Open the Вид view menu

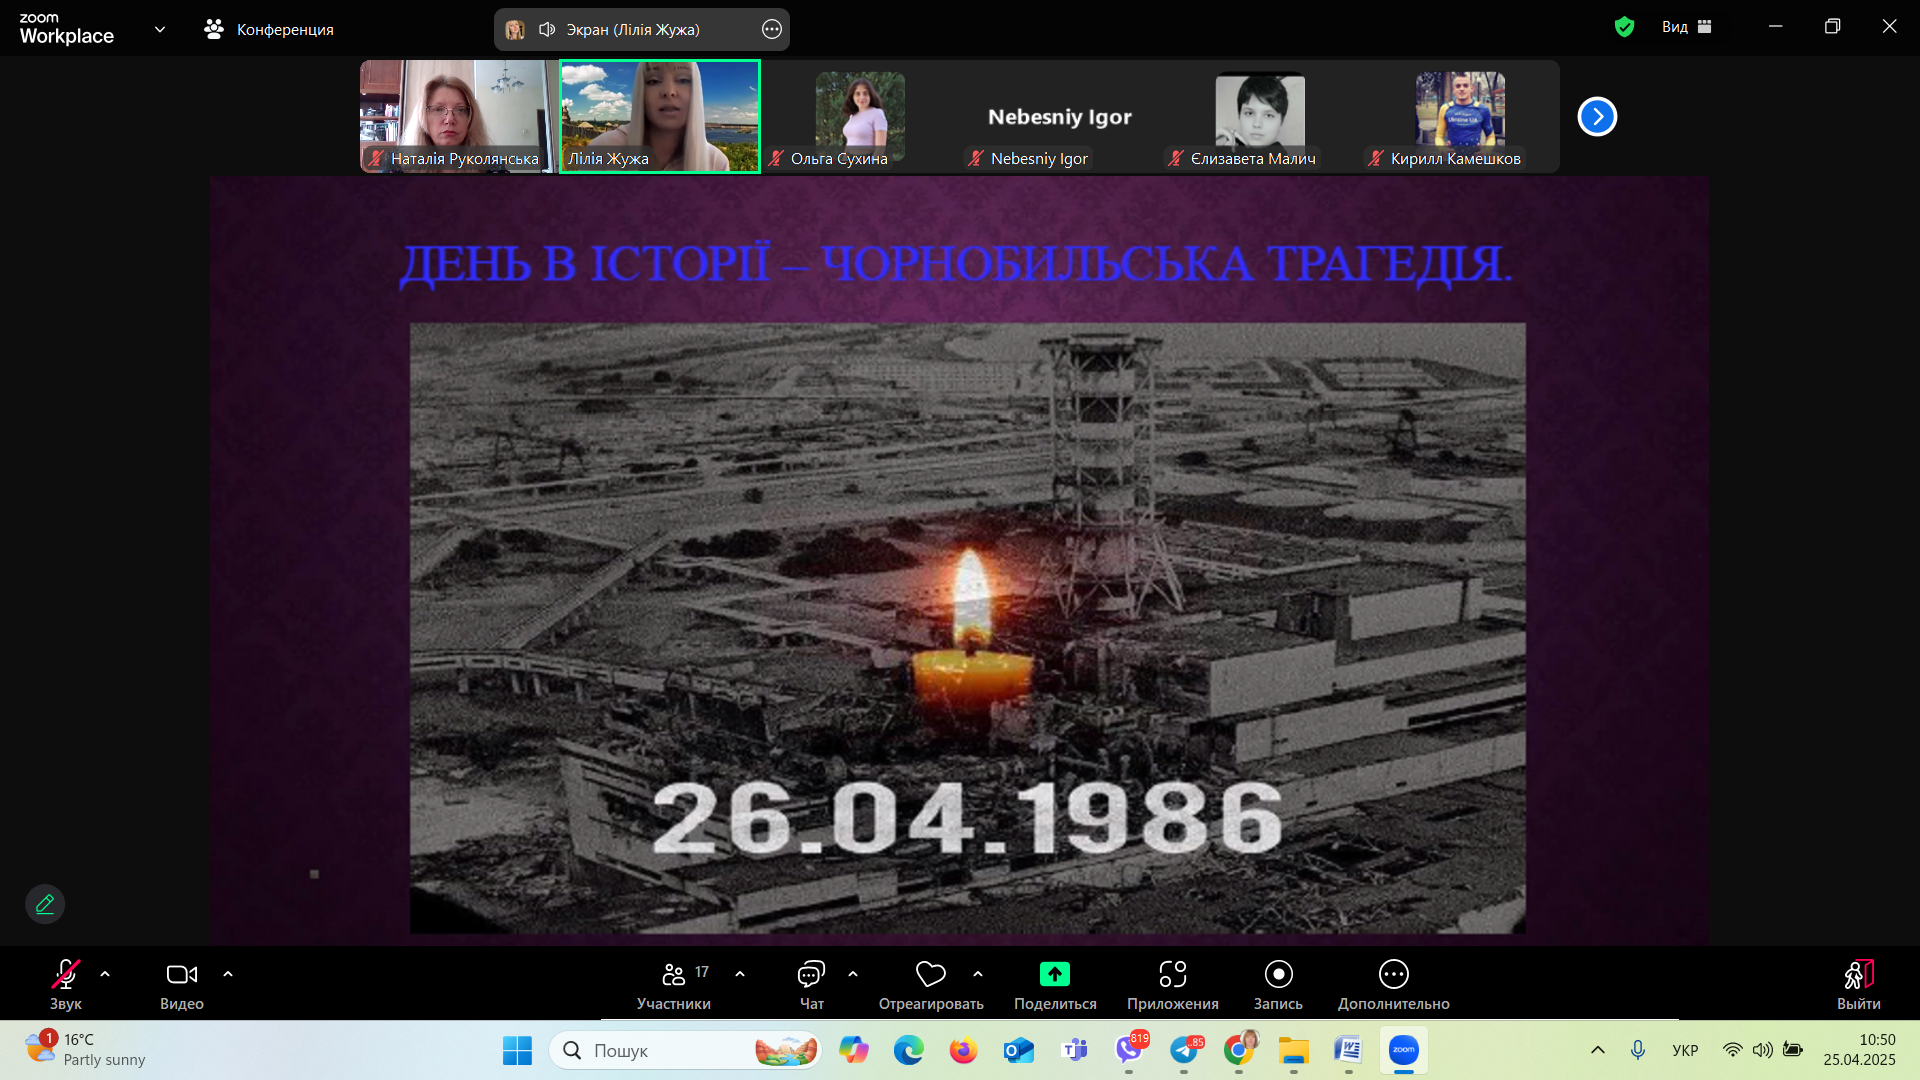tap(1686, 27)
